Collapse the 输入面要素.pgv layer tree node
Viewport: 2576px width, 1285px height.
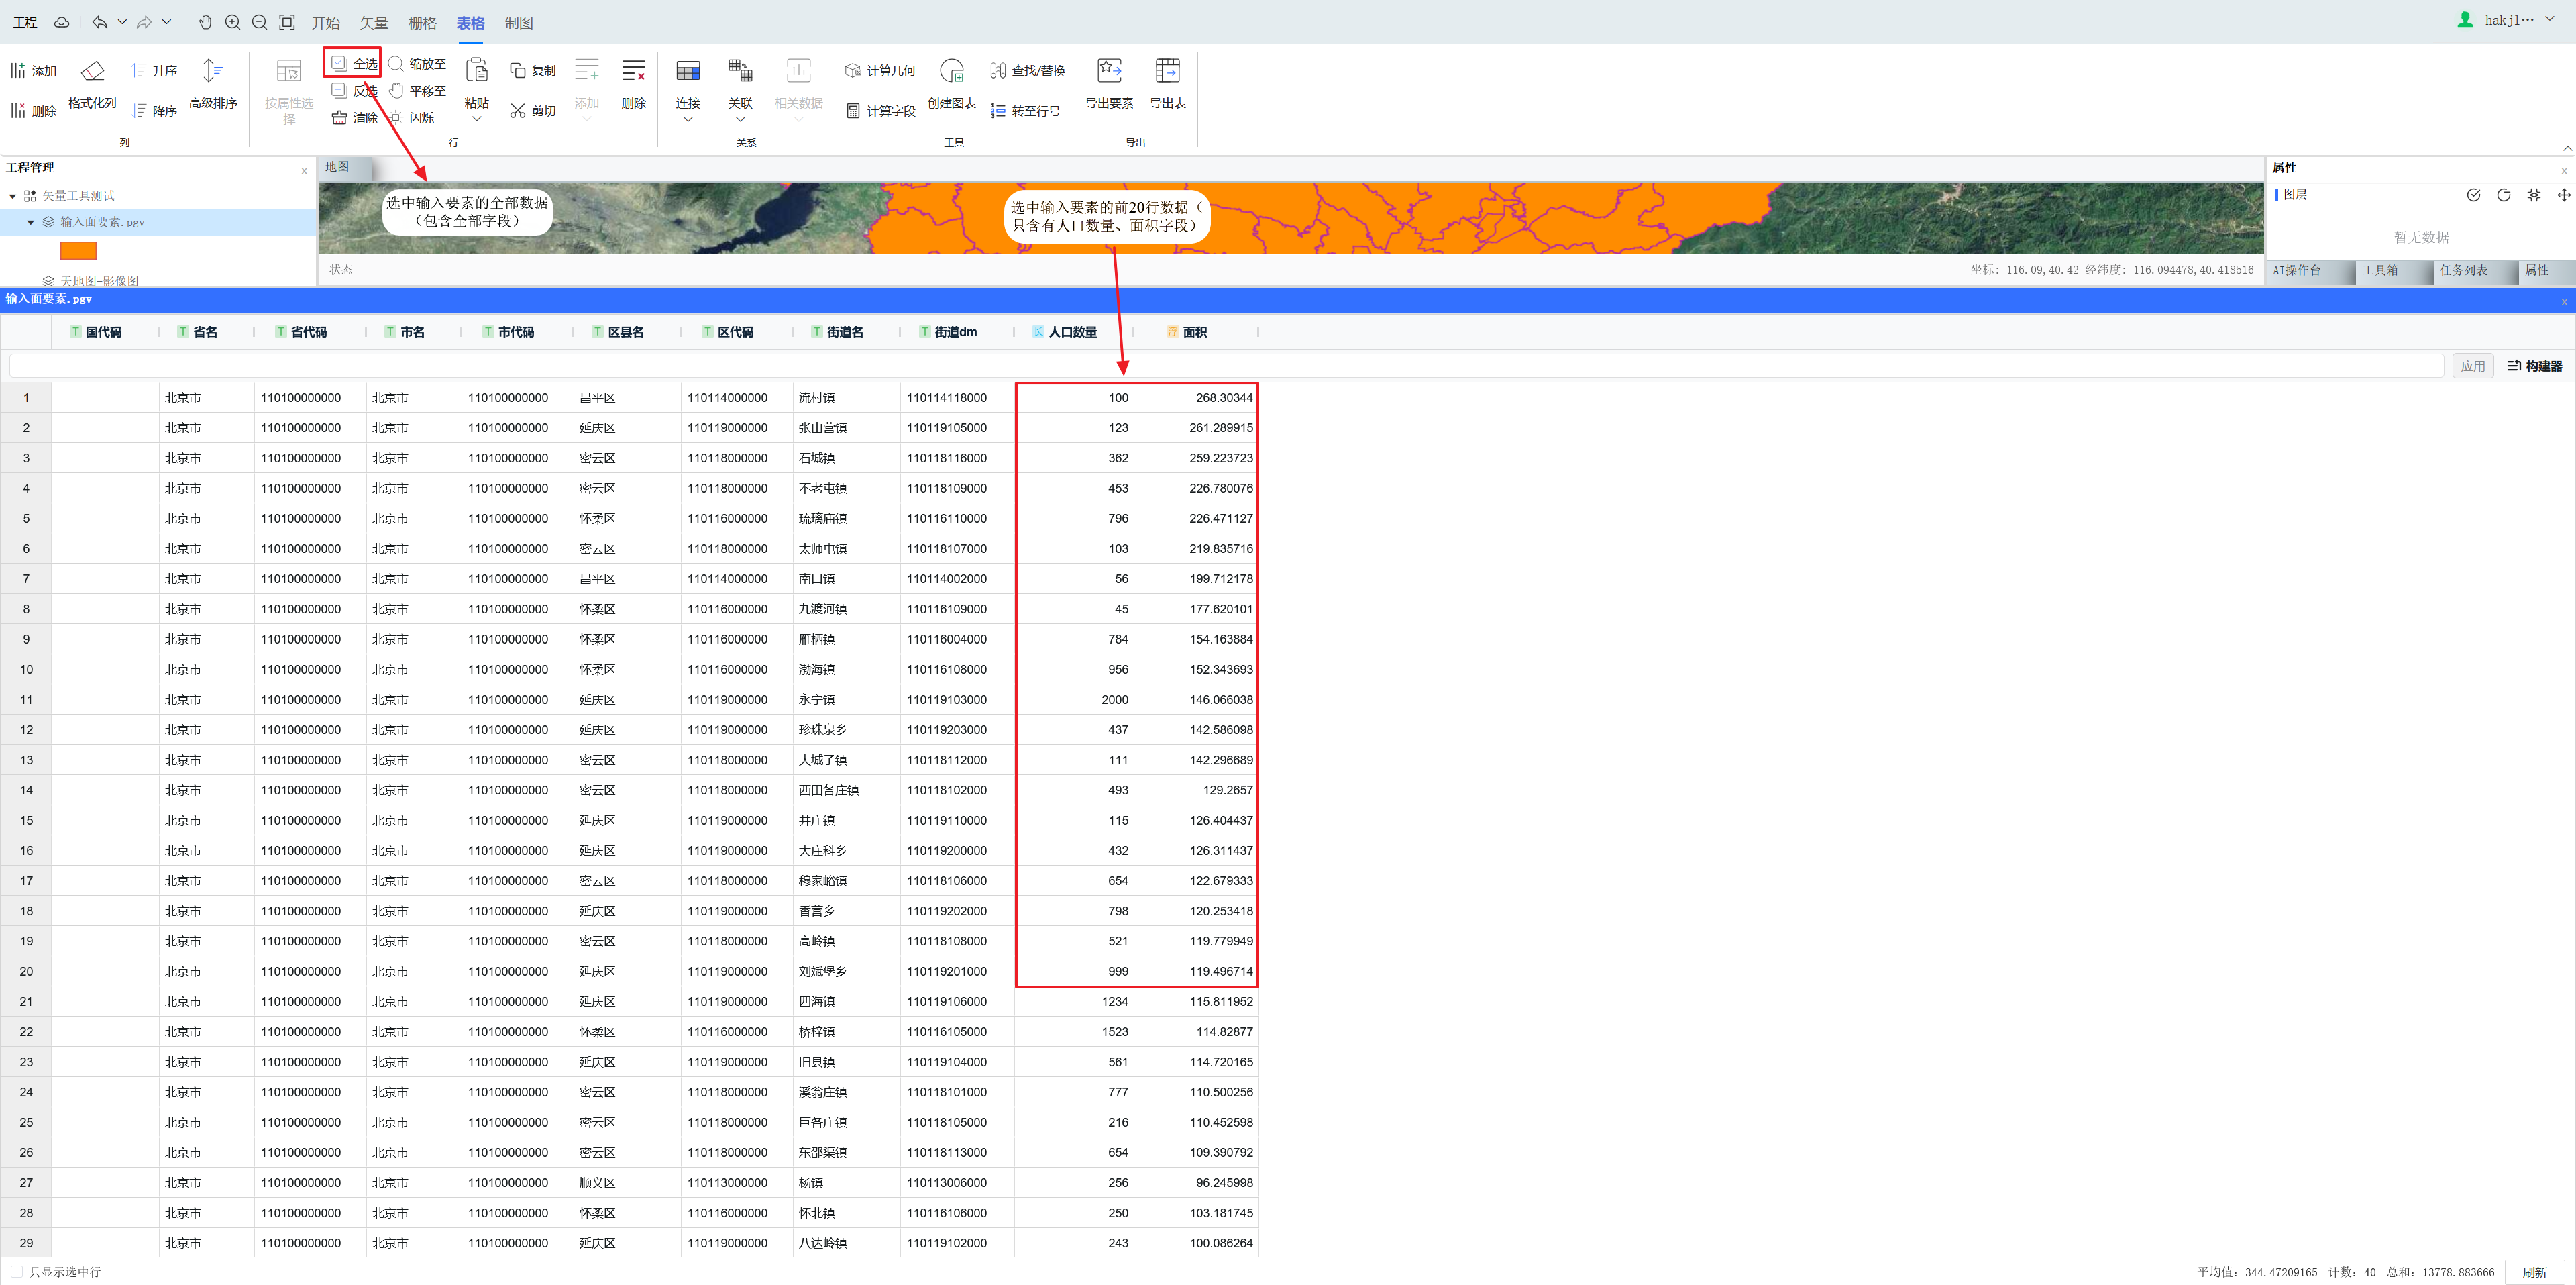(31, 222)
